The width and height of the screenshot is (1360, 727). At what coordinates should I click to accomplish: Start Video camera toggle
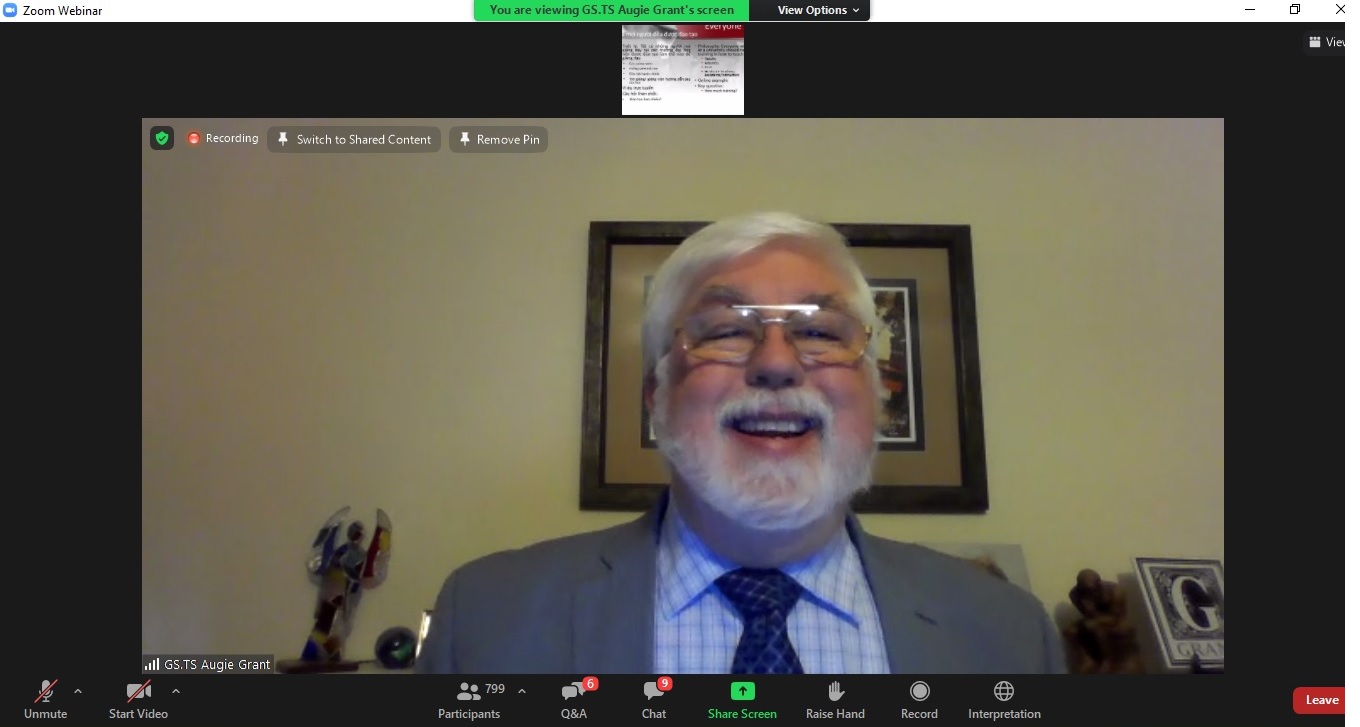[x=138, y=698]
